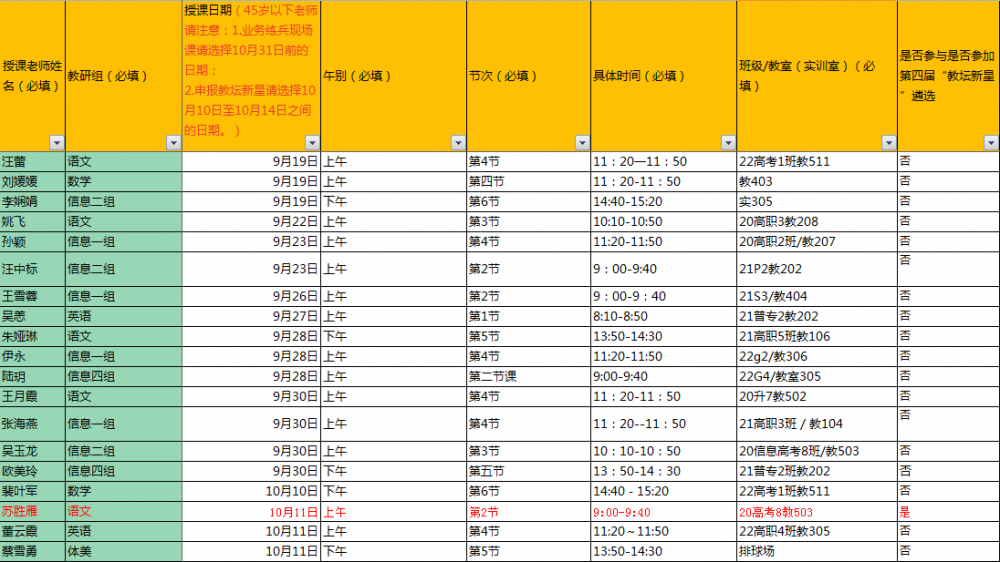Expand the 节次 column filter arrow
Screen dimensions: 1000x562
tap(582, 143)
